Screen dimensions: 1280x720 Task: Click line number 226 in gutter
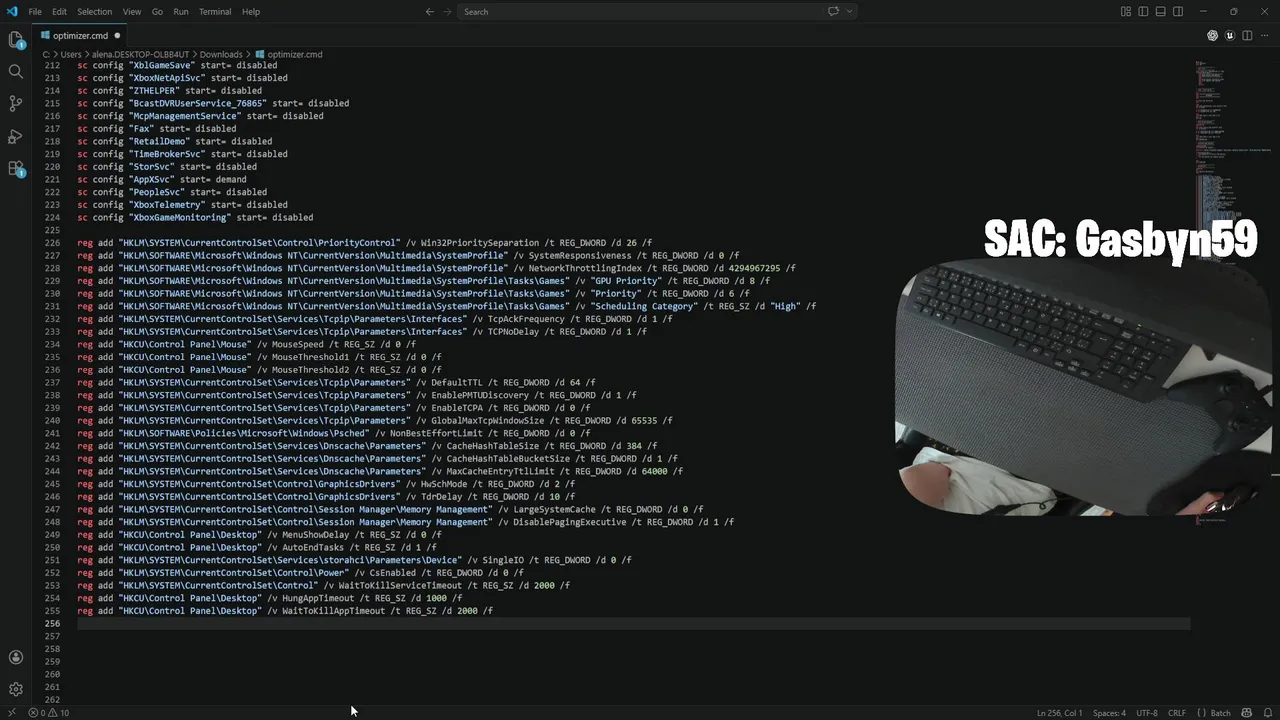click(x=54, y=243)
